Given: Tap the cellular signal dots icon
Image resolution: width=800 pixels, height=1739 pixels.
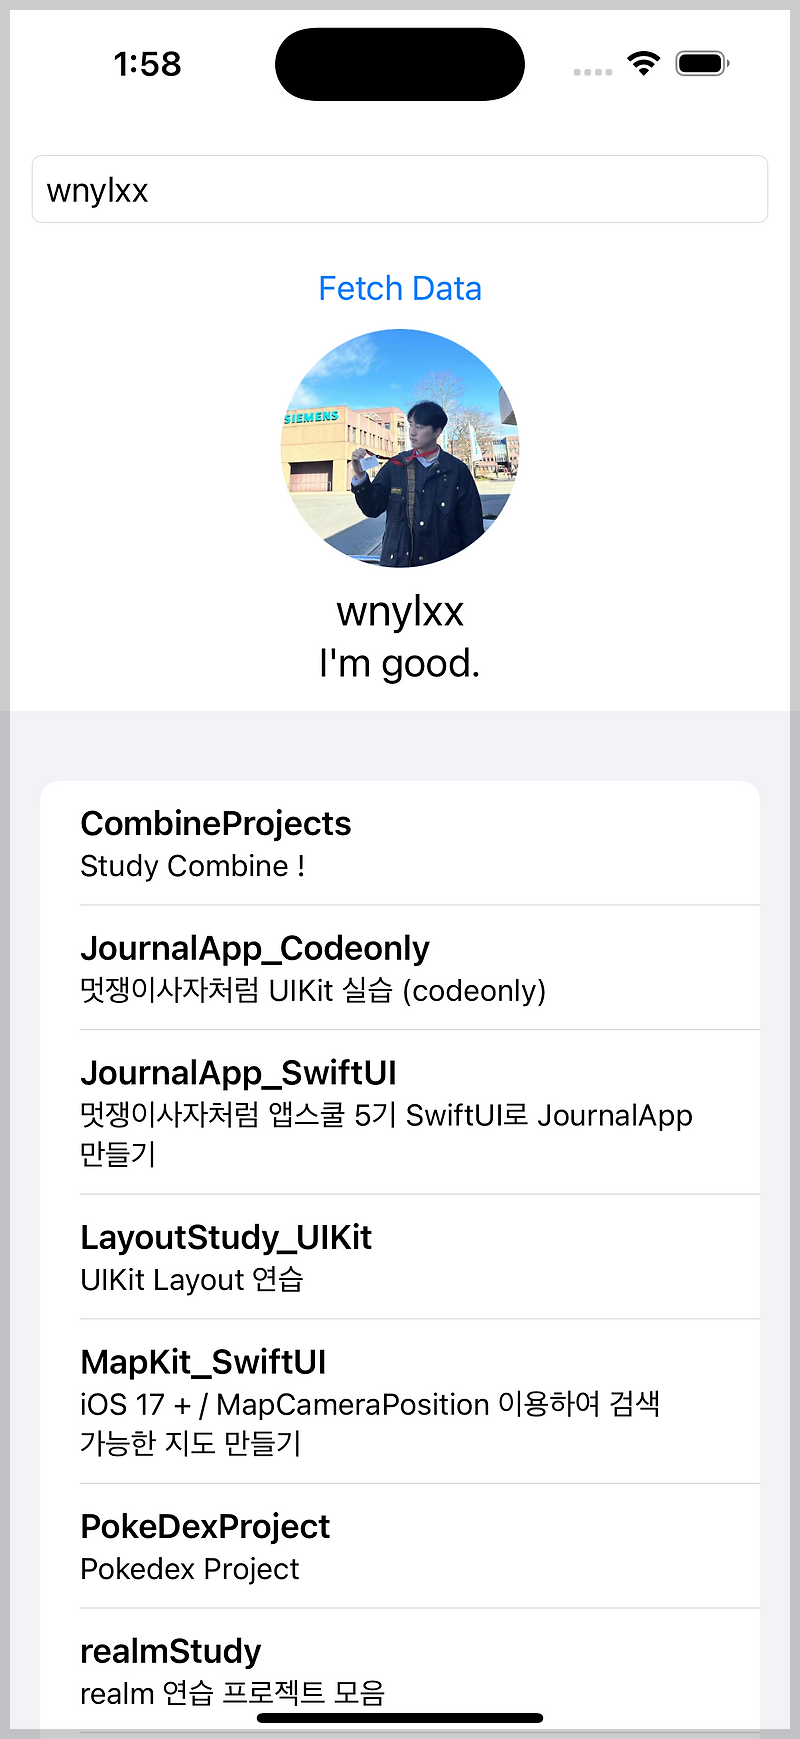Looking at the screenshot, I should 593,72.
